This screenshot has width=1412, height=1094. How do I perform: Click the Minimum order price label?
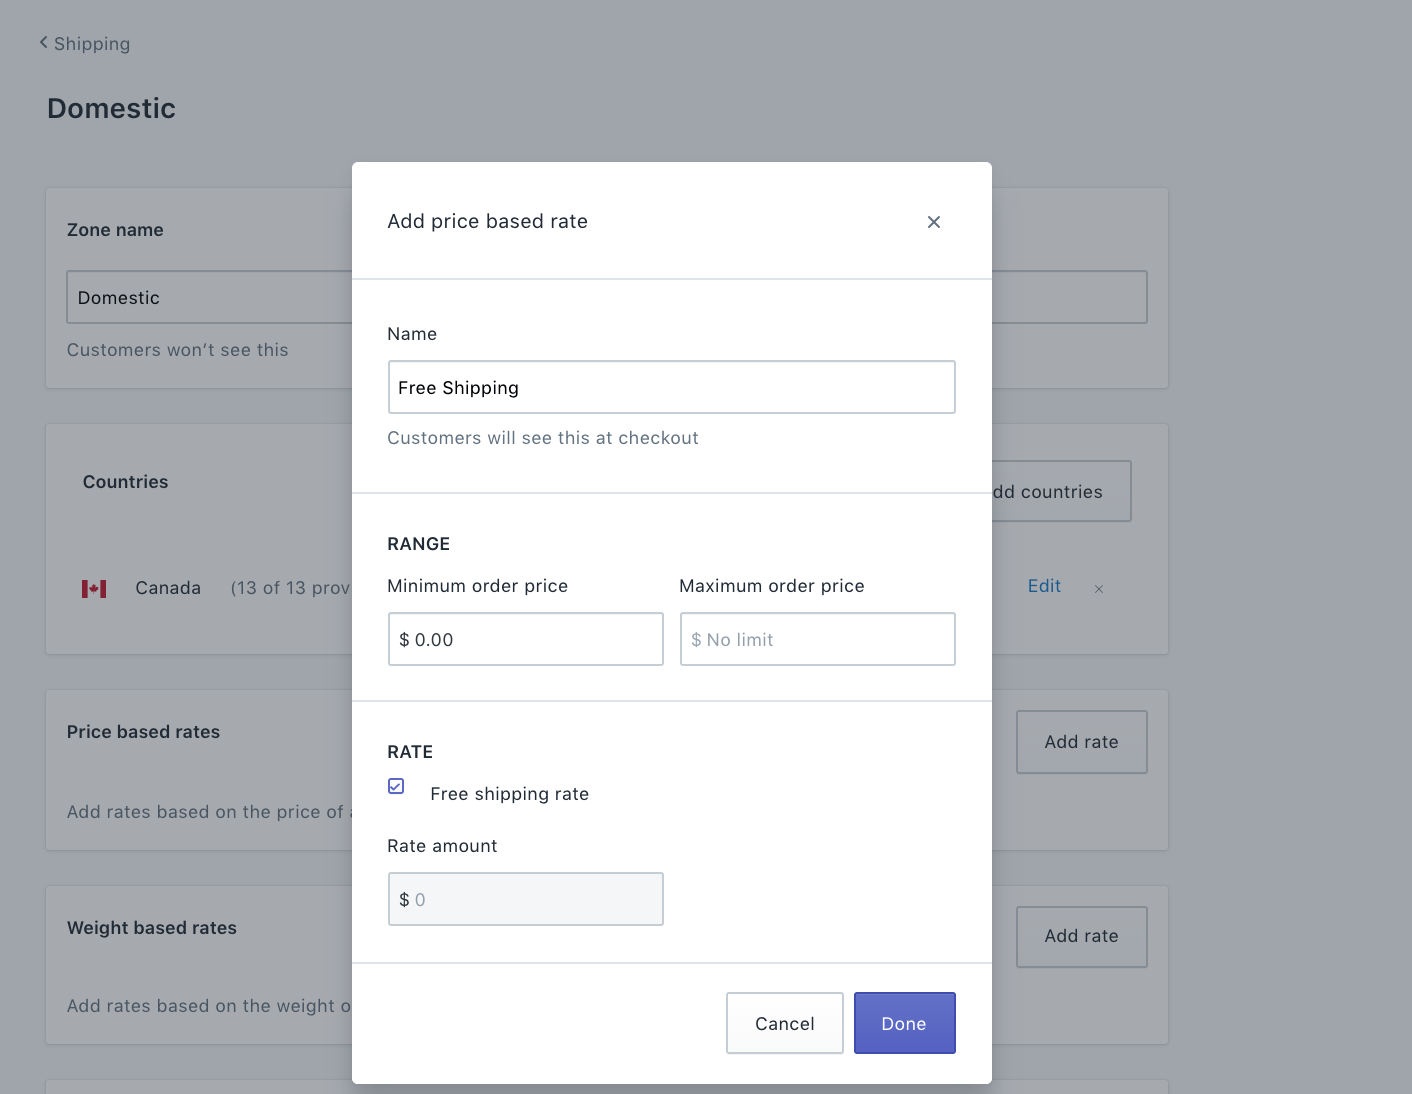tap(477, 586)
